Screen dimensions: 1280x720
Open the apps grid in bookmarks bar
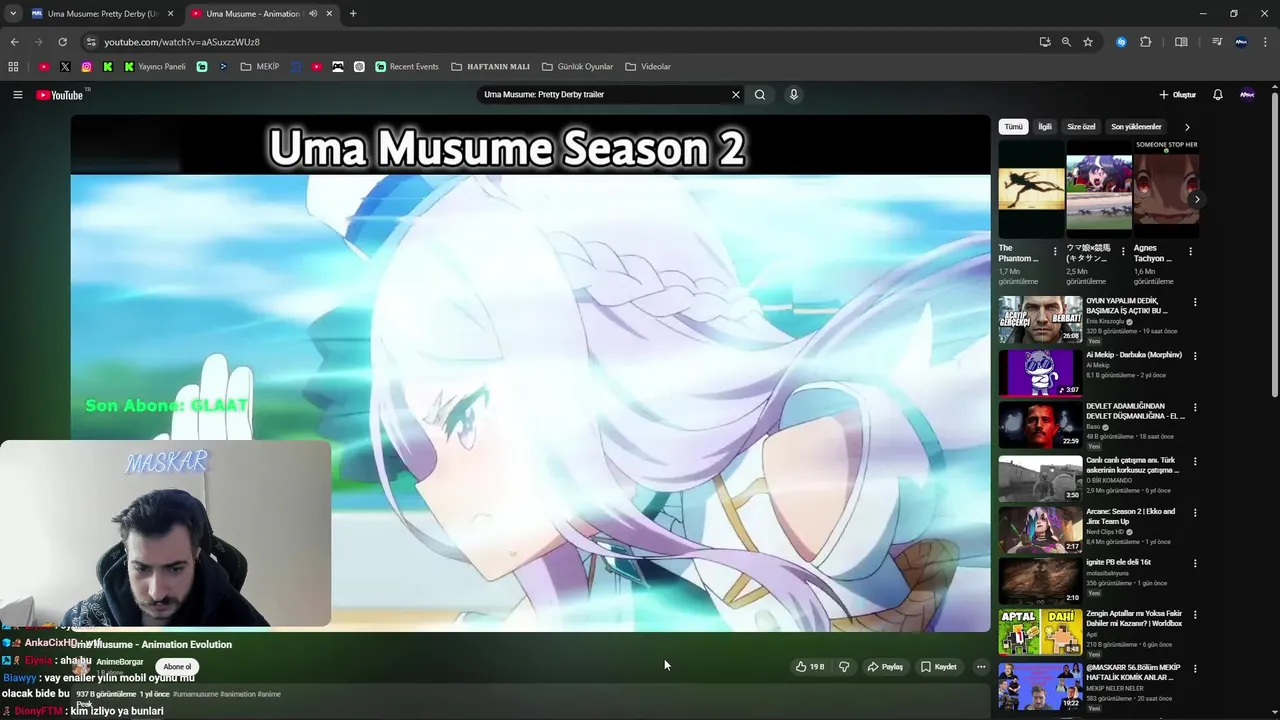click(13, 67)
